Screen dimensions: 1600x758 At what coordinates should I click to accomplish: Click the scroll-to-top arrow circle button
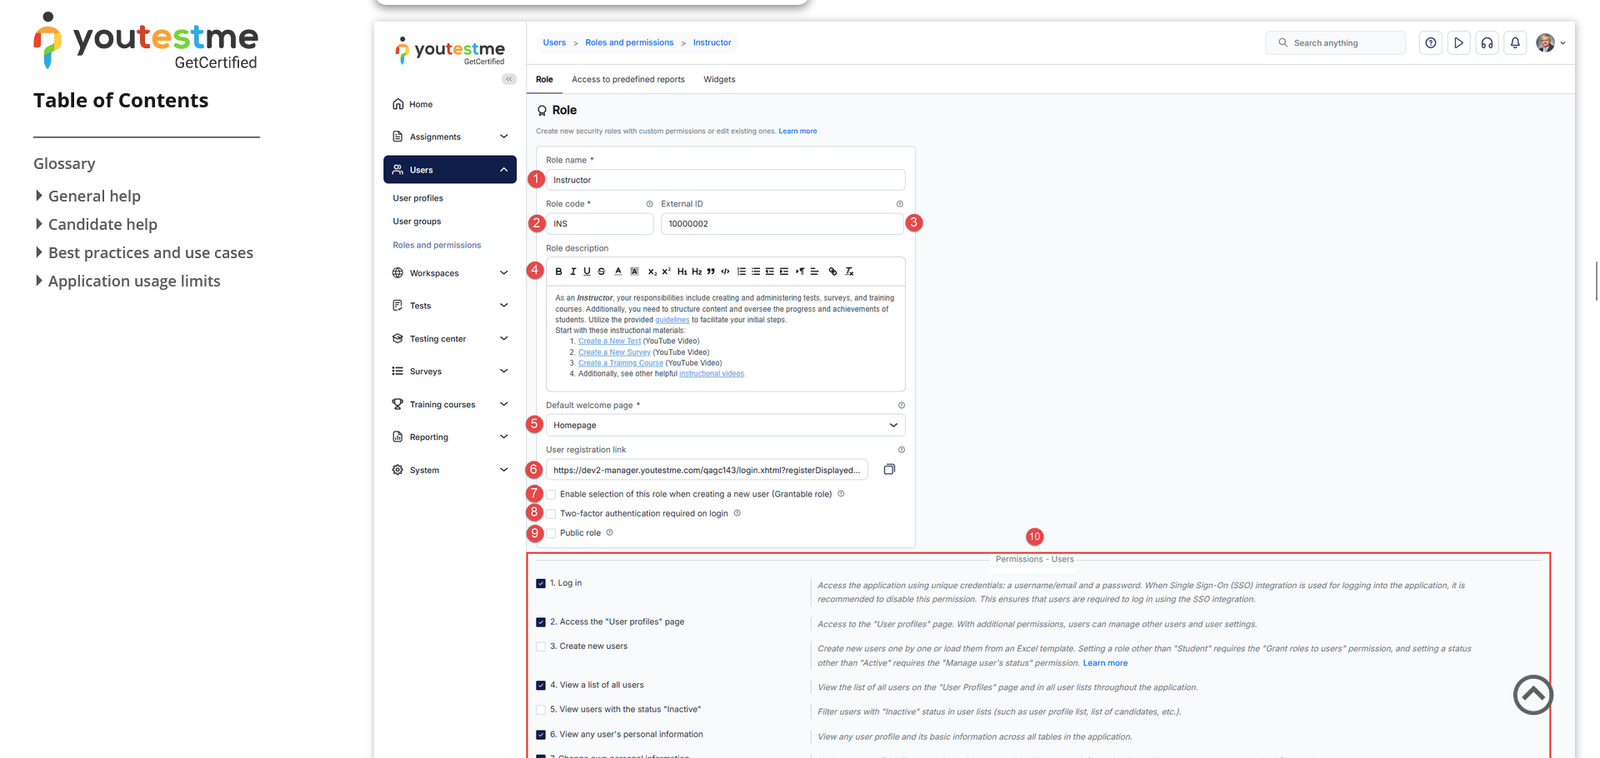[x=1532, y=695]
